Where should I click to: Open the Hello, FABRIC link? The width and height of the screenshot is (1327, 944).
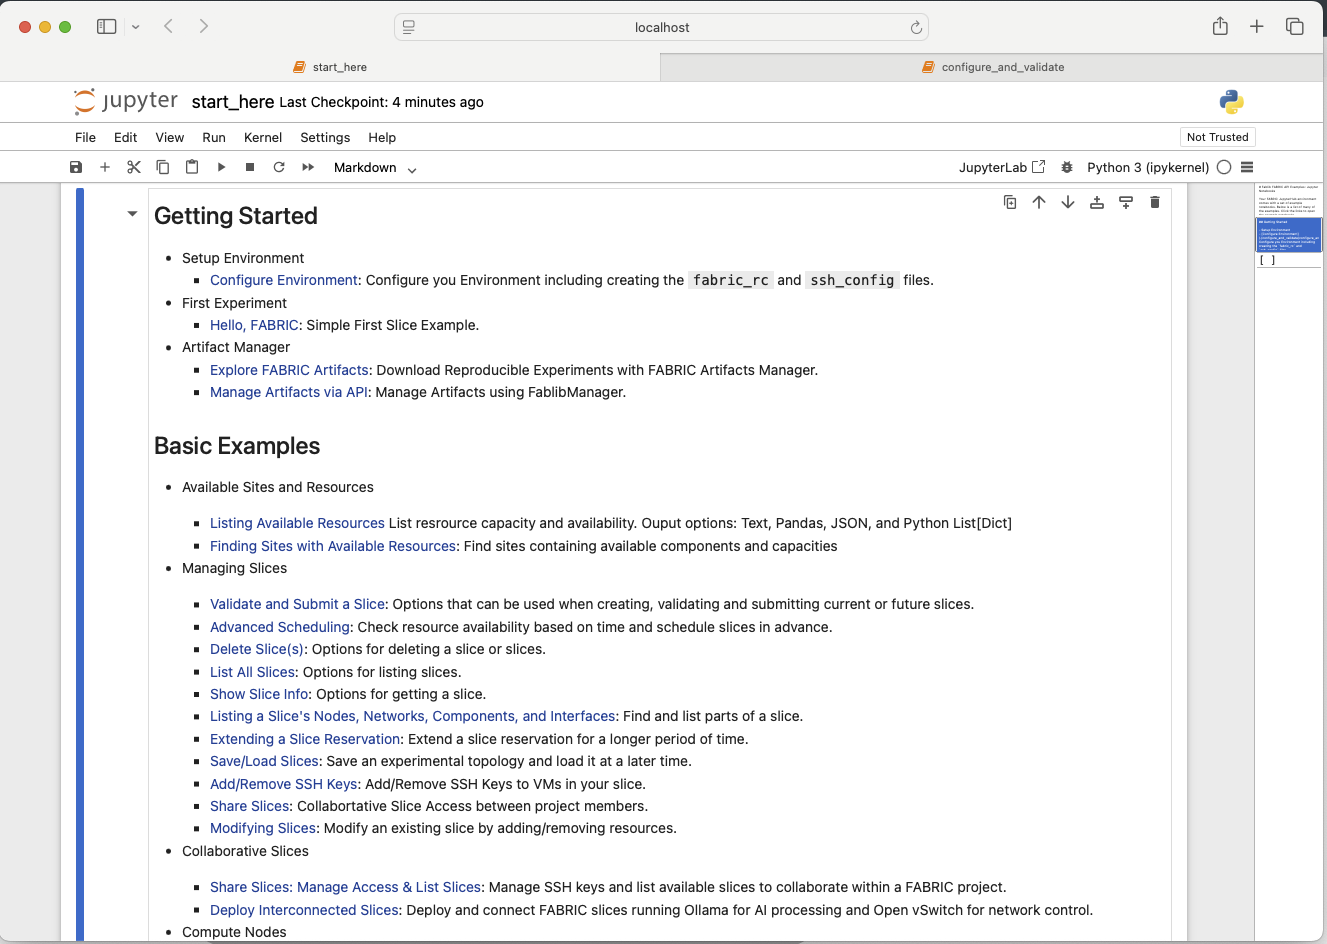254,325
